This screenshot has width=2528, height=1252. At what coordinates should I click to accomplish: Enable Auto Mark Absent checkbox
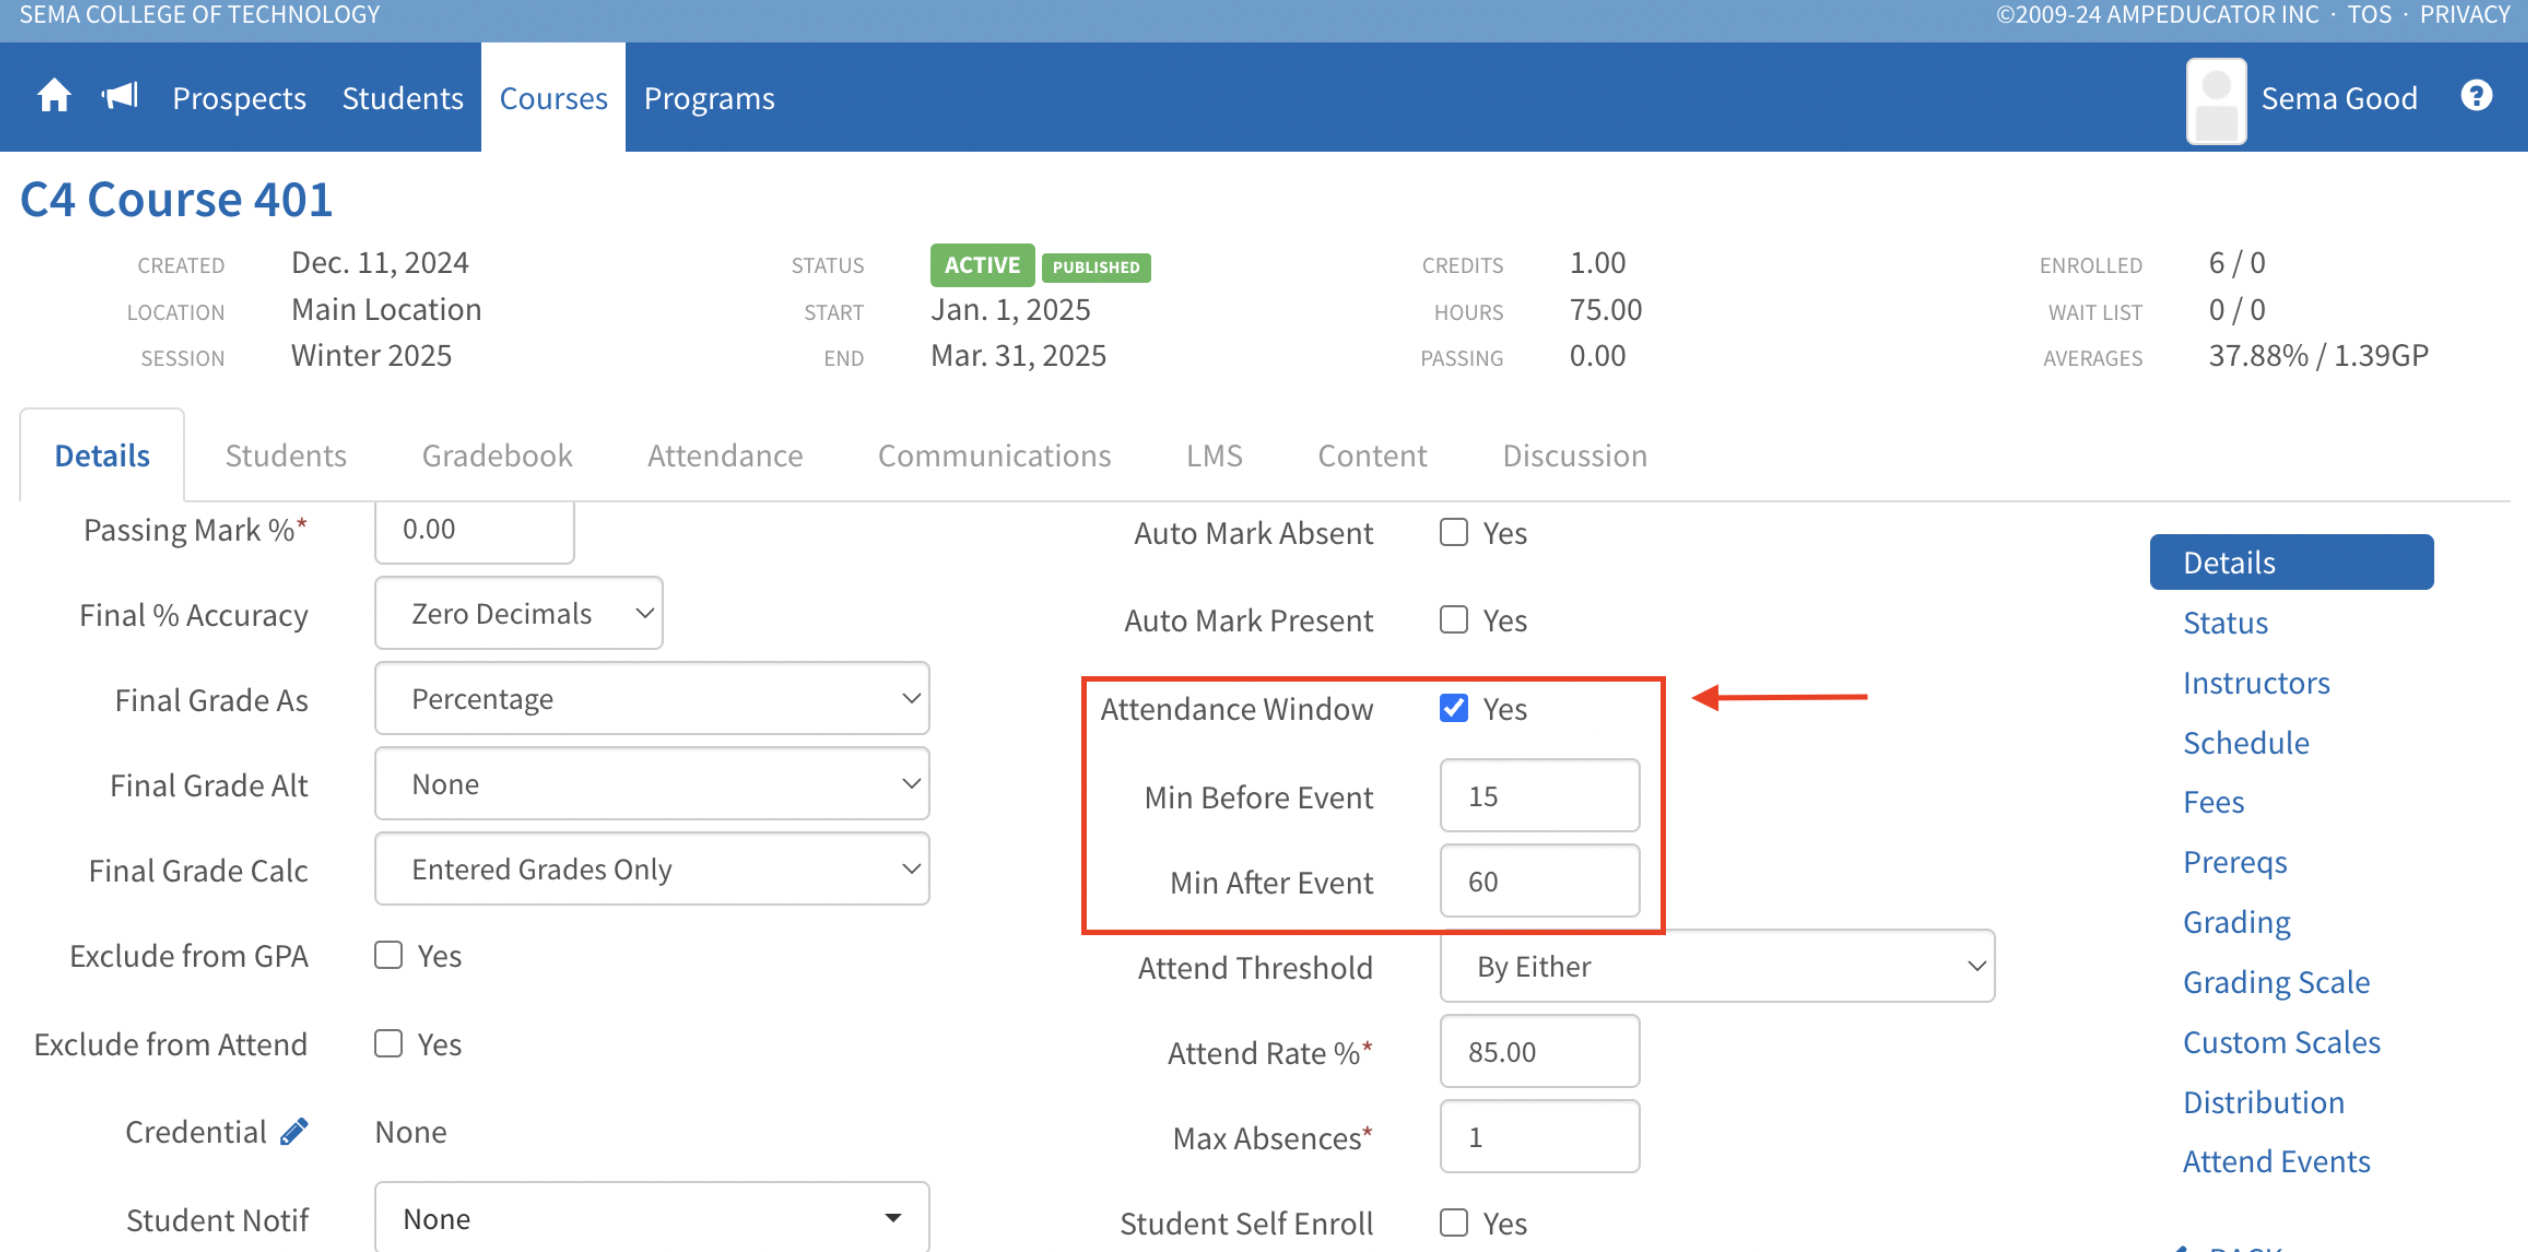click(x=1454, y=532)
